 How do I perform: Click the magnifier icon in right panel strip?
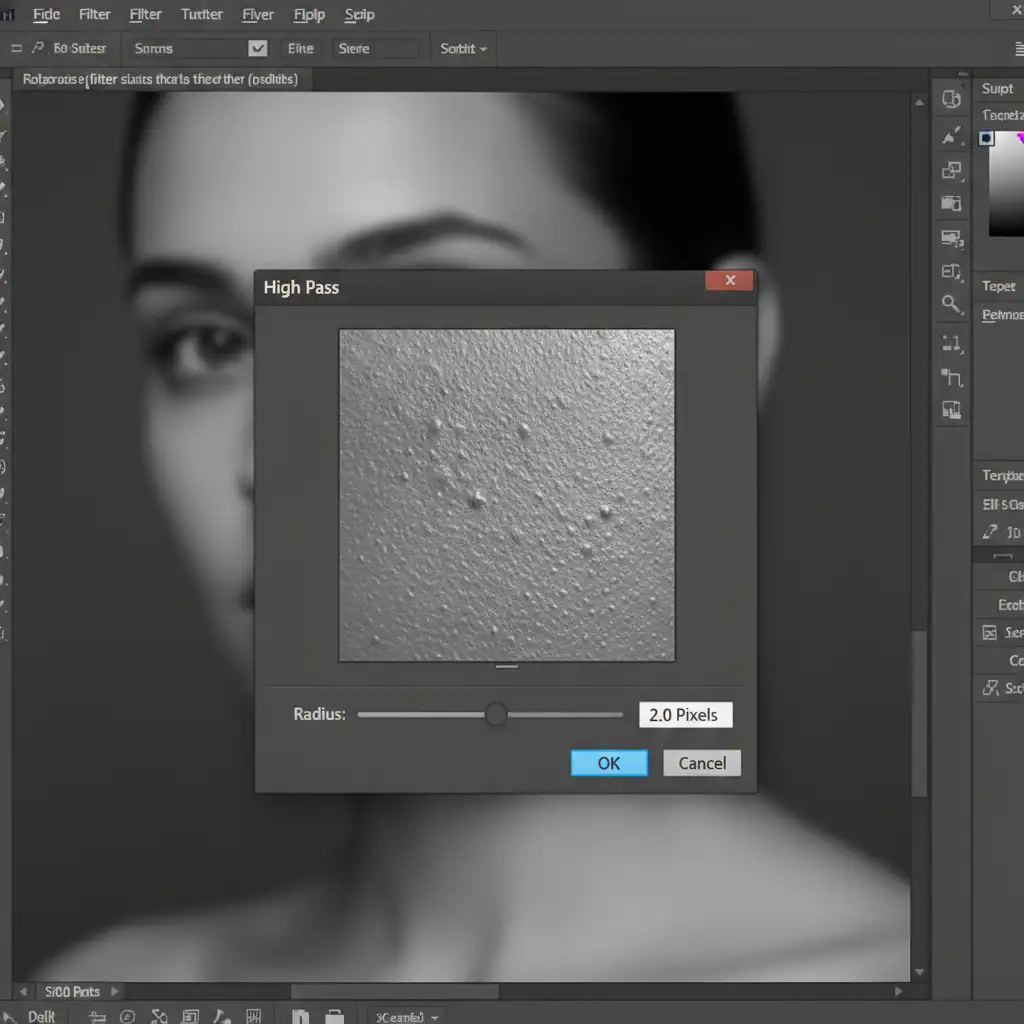pyautogui.click(x=951, y=304)
